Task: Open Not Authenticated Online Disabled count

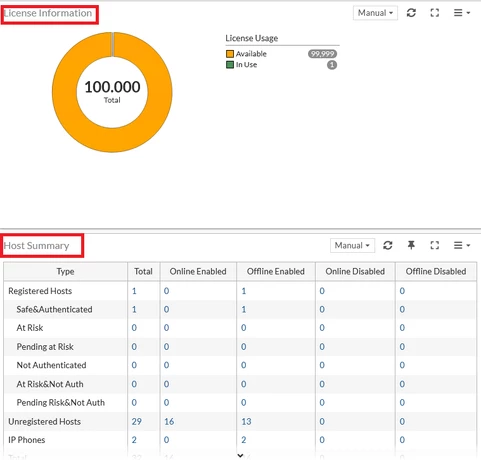Action: tap(322, 365)
